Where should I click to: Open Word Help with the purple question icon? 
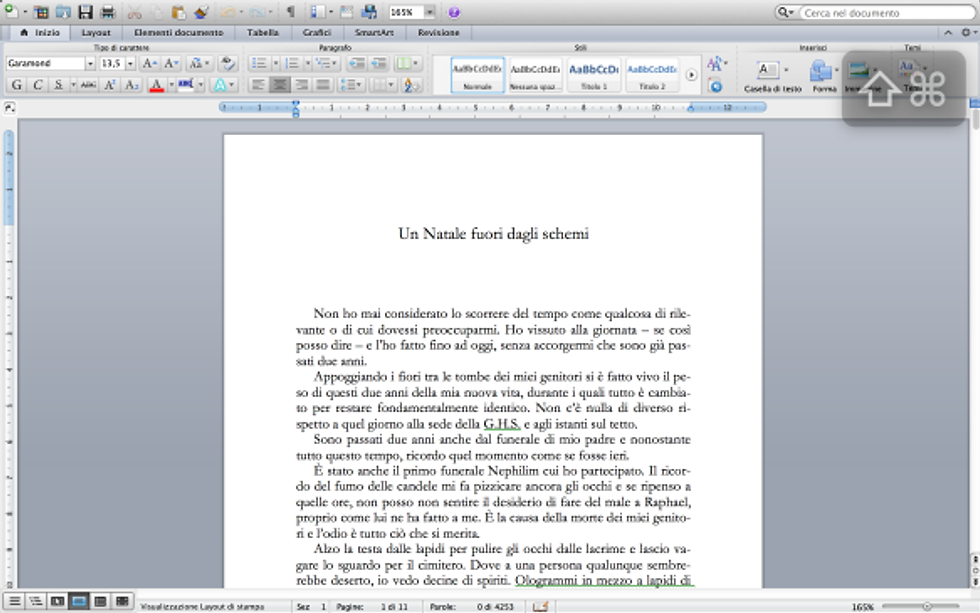point(454,12)
